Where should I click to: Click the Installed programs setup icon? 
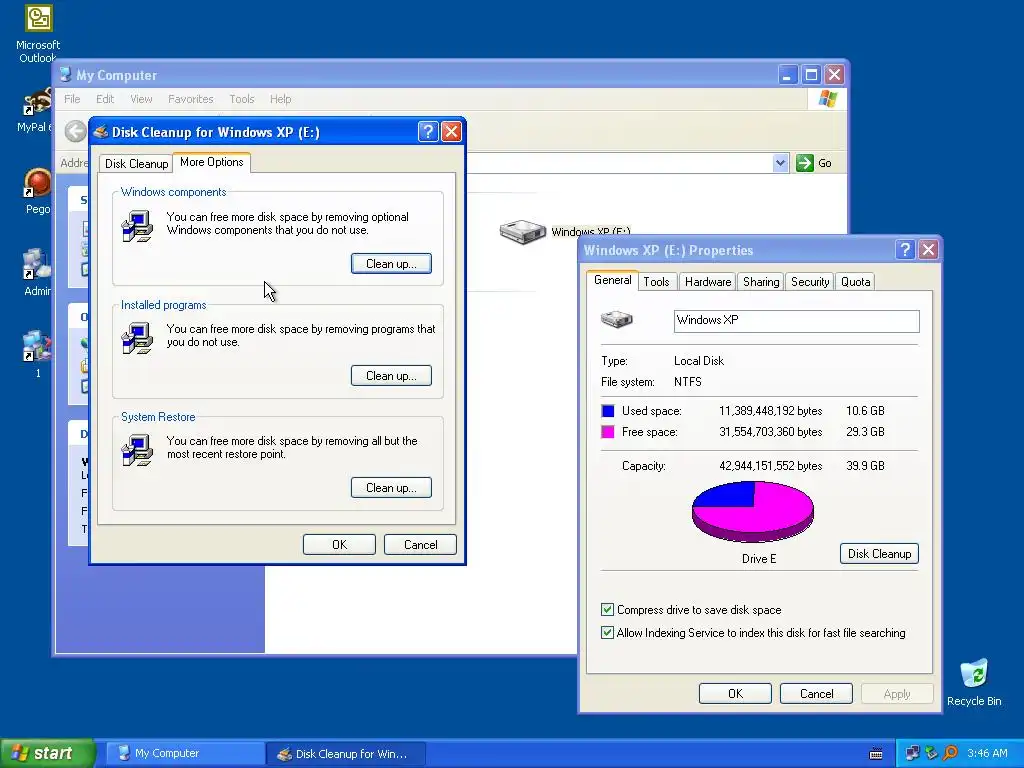click(137, 338)
